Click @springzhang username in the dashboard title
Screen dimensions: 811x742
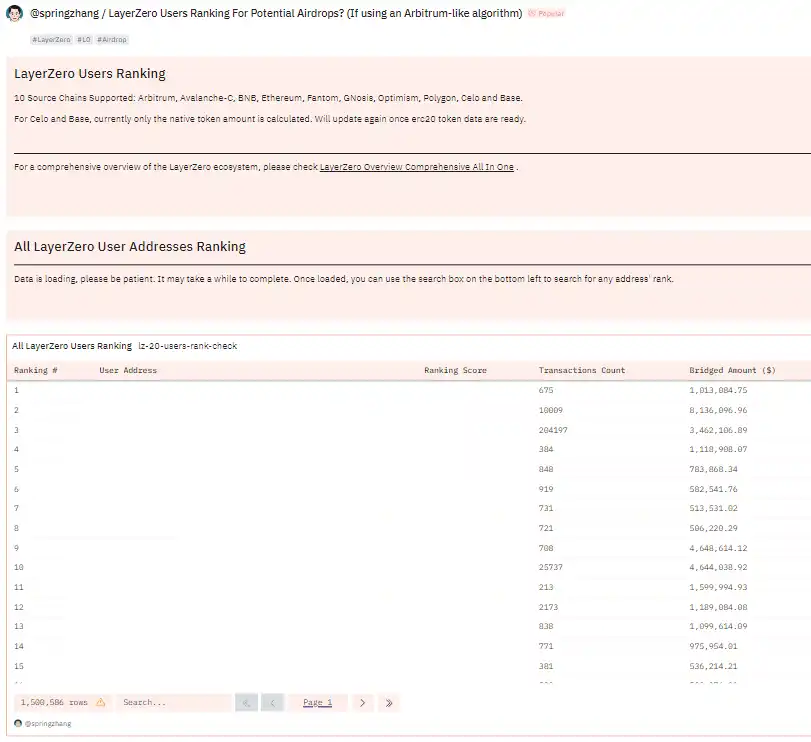click(65, 13)
